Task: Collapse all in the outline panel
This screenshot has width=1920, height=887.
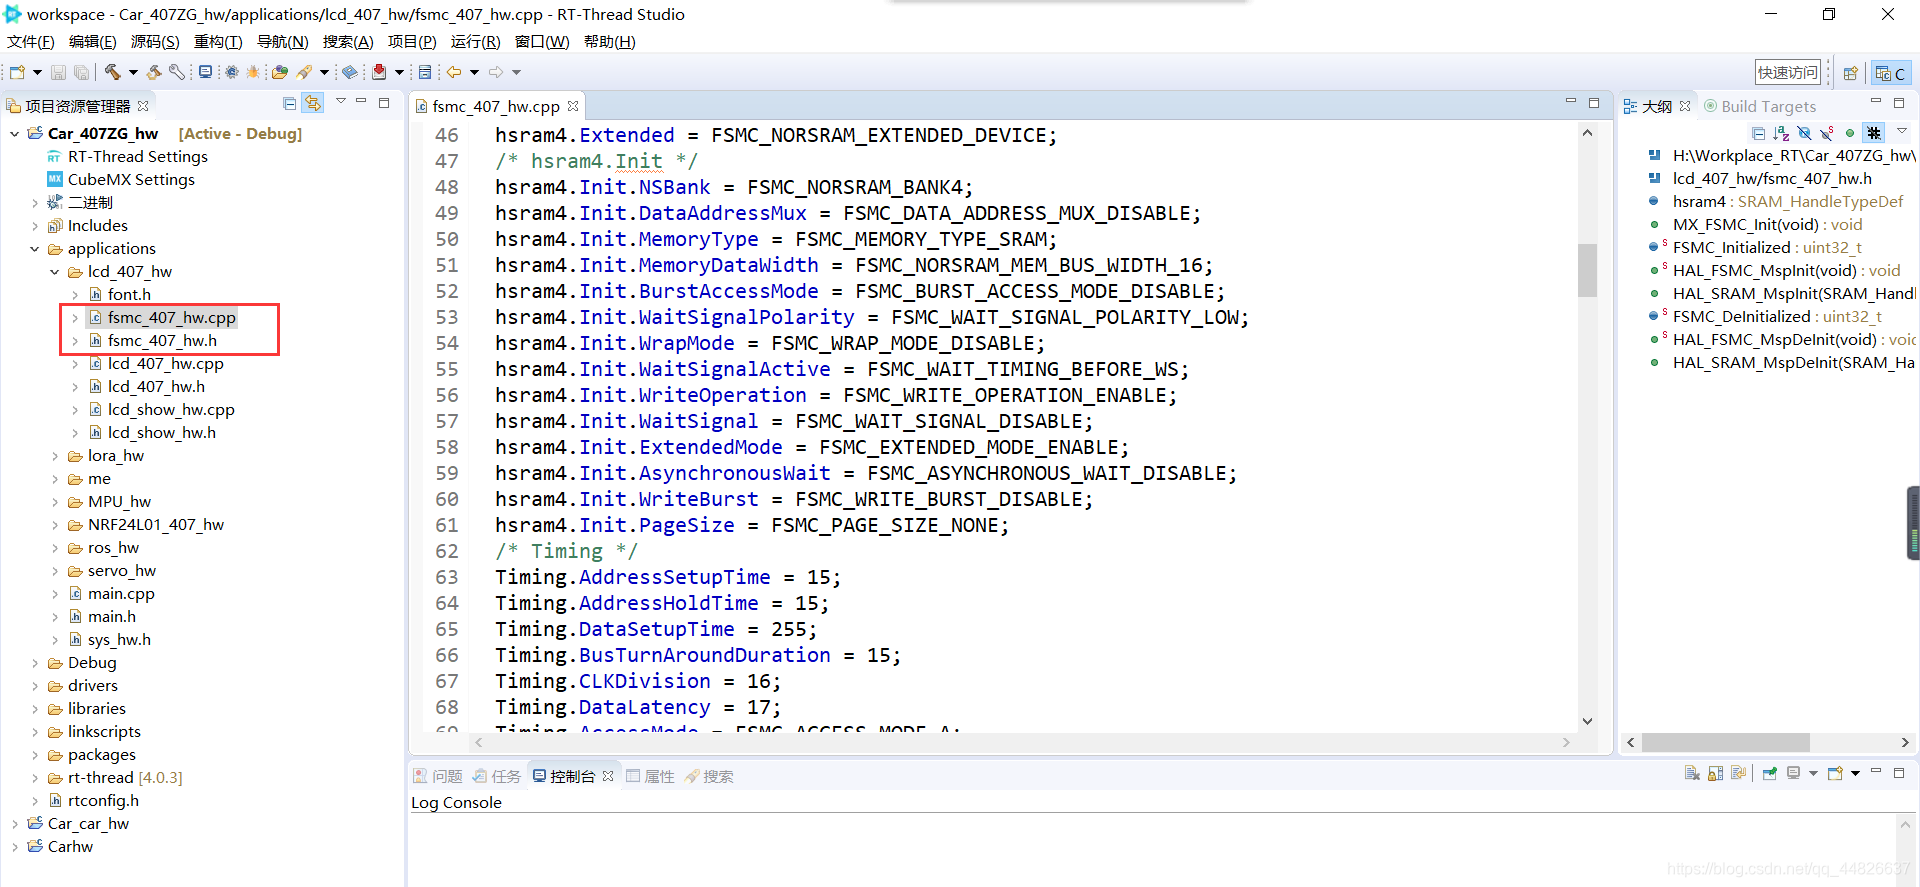Action: click(x=1758, y=133)
